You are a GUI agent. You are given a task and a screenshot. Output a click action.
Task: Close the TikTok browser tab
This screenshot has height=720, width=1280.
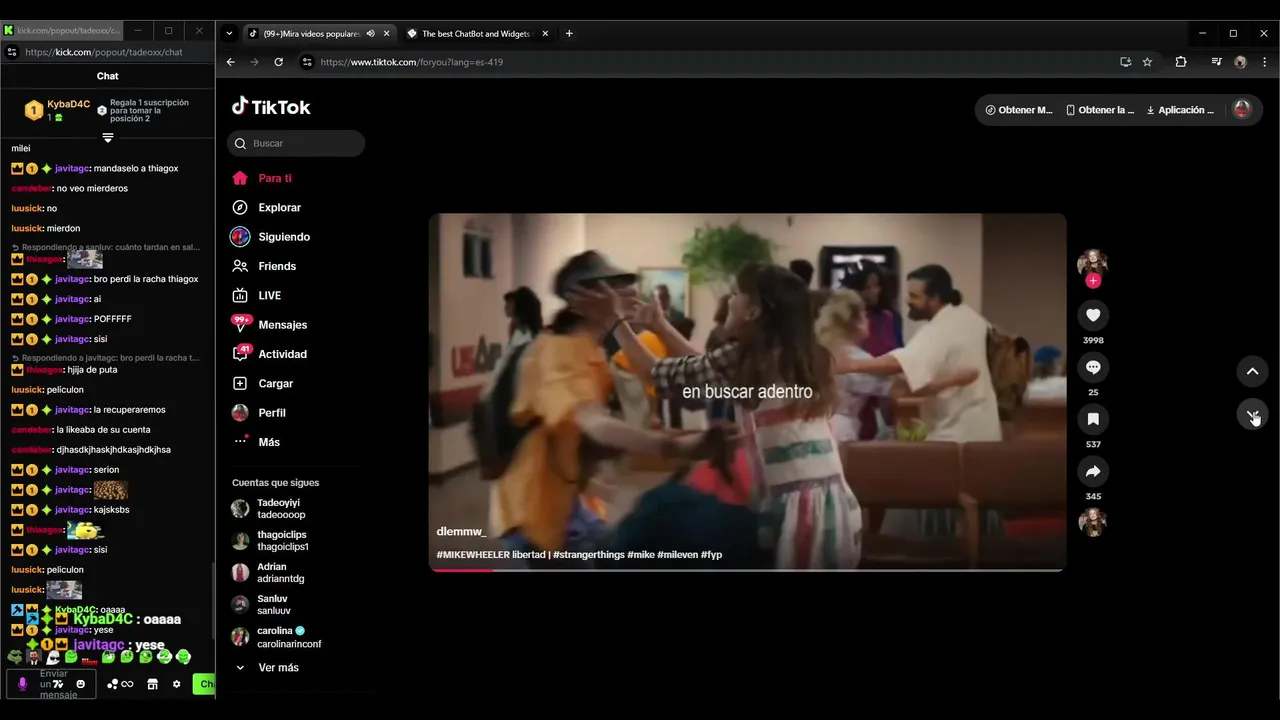tap(387, 33)
